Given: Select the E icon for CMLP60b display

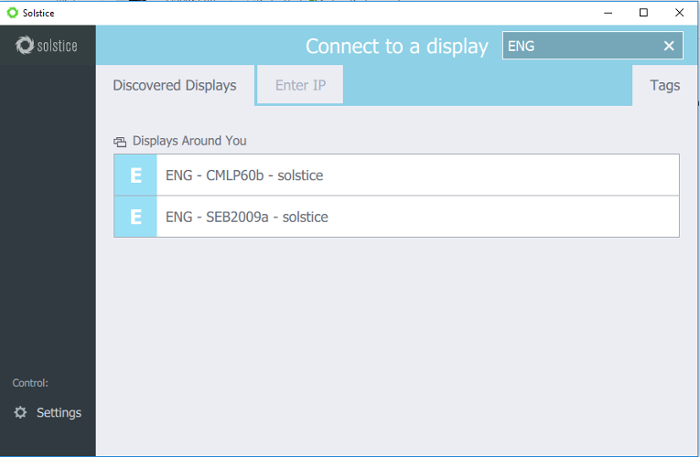Looking at the screenshot, I should (136, 175).
